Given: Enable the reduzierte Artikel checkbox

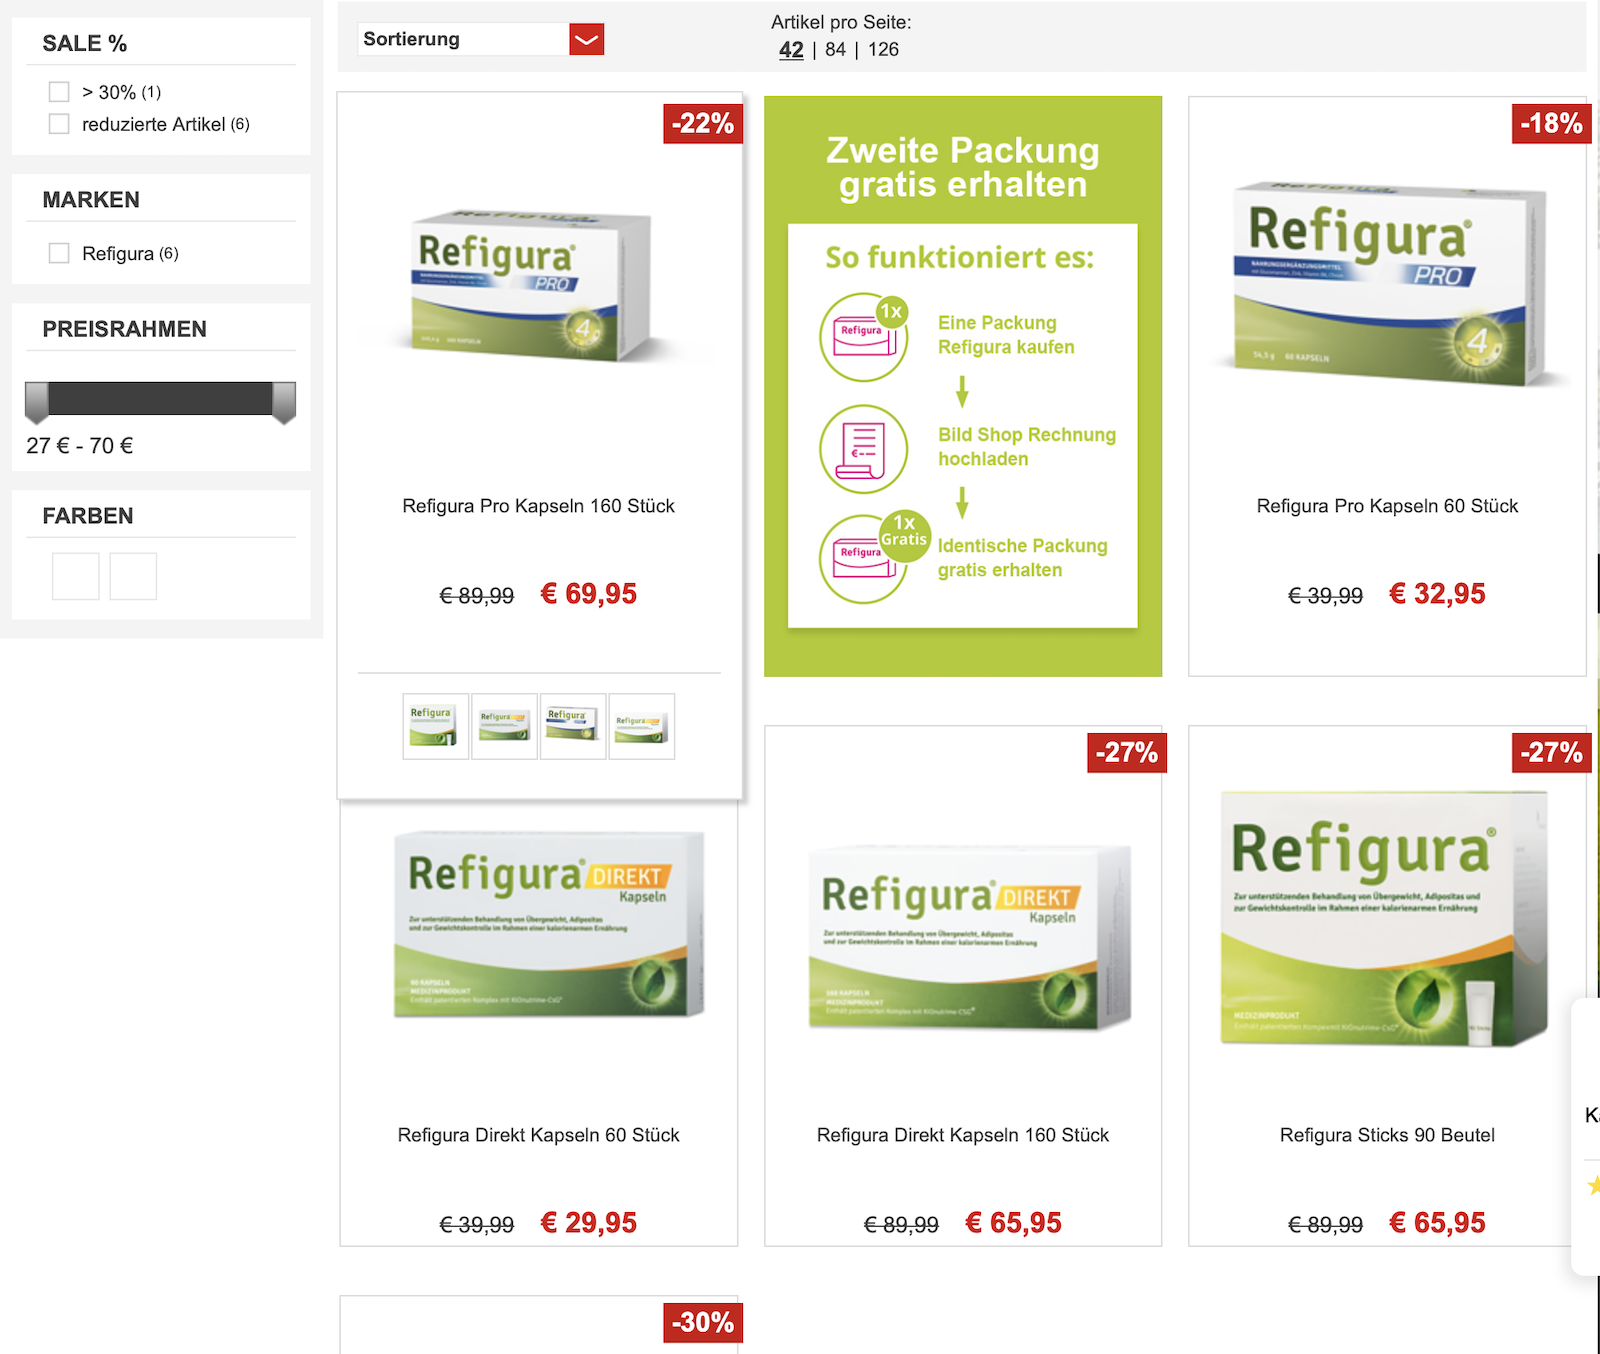Looking at the screenshot, I should (59, 124).
